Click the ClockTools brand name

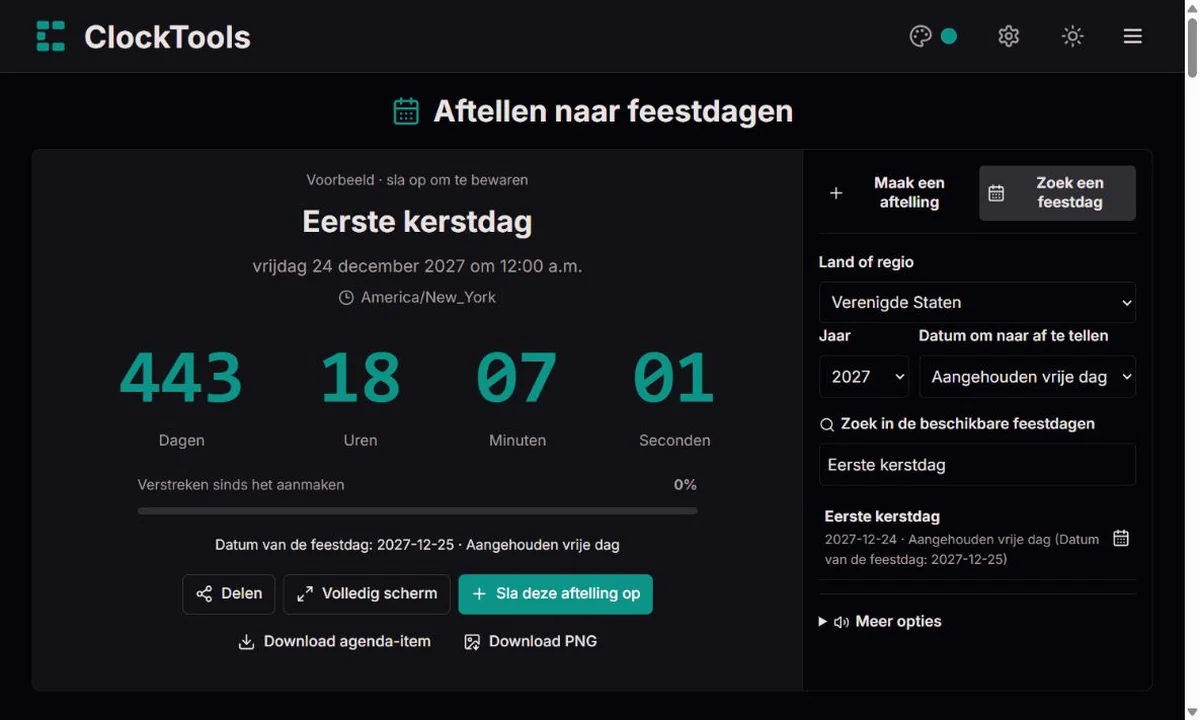point(167,37)
